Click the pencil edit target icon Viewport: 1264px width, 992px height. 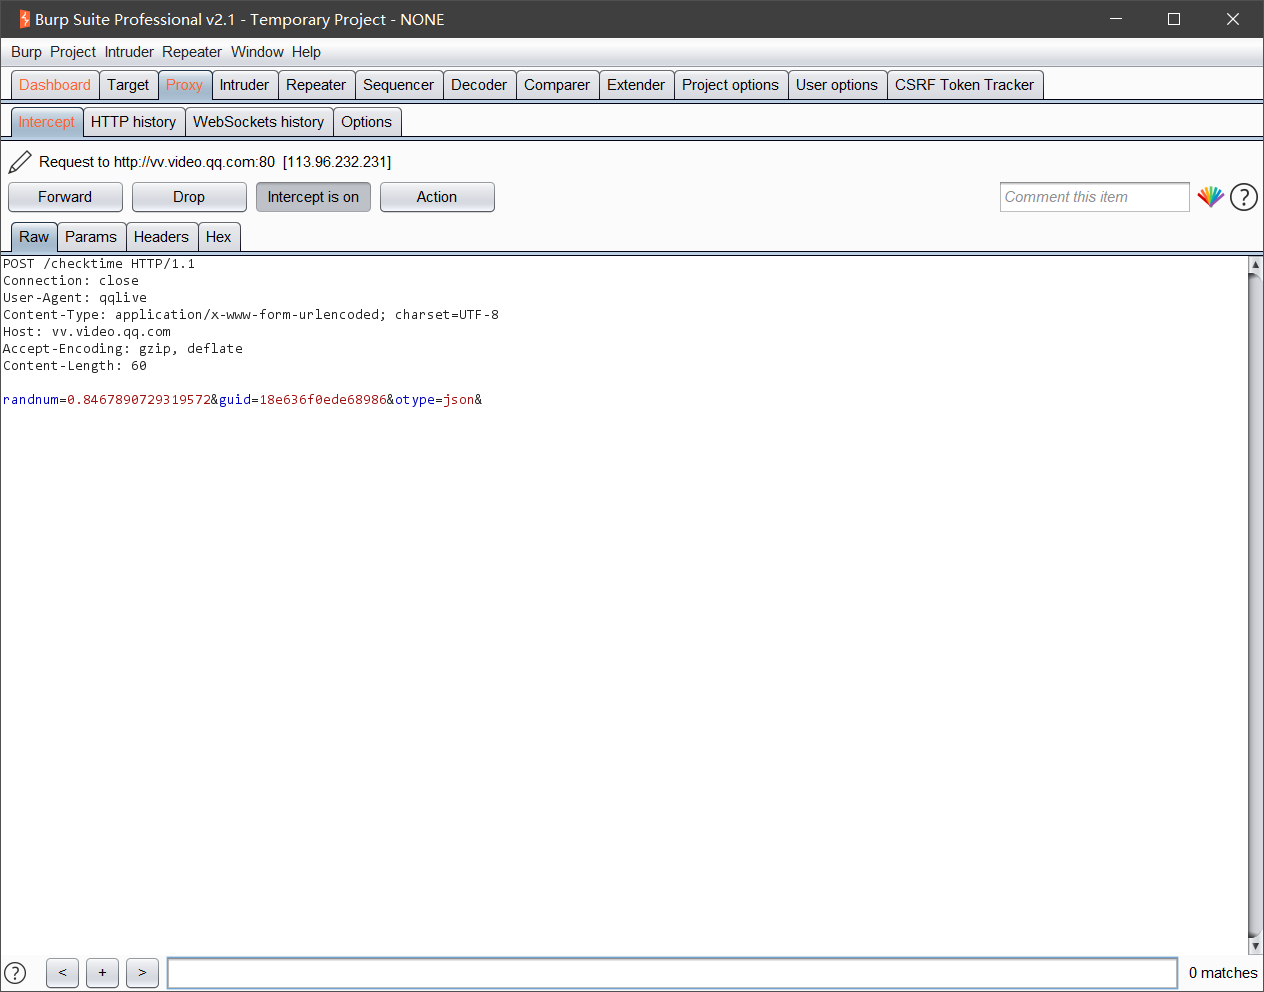(20, 162)
